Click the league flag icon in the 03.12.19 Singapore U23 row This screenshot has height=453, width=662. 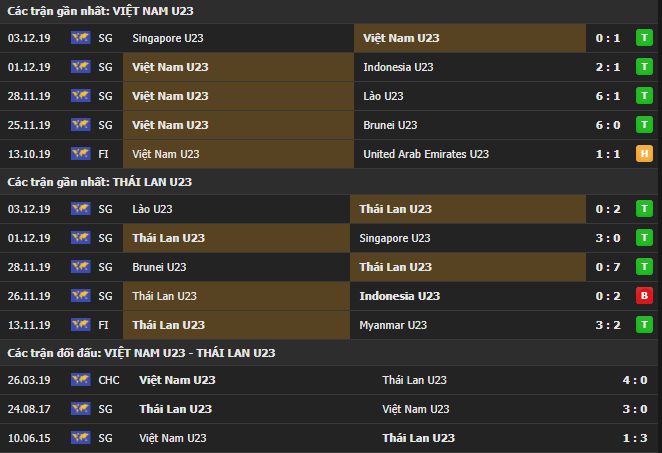80,38
